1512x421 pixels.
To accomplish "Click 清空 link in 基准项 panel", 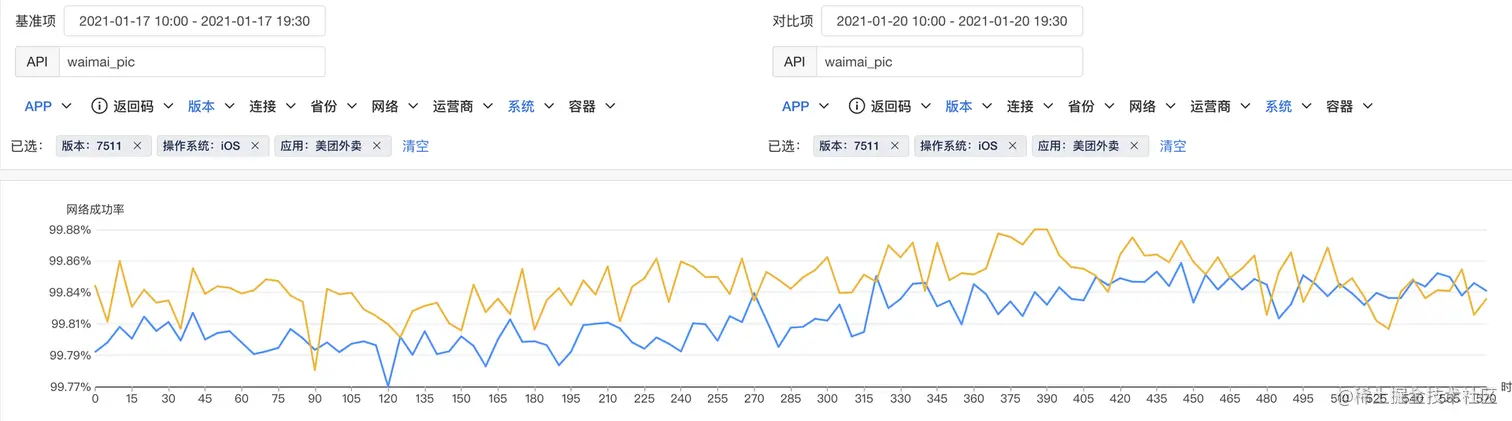I will click(x=415, y=146).
